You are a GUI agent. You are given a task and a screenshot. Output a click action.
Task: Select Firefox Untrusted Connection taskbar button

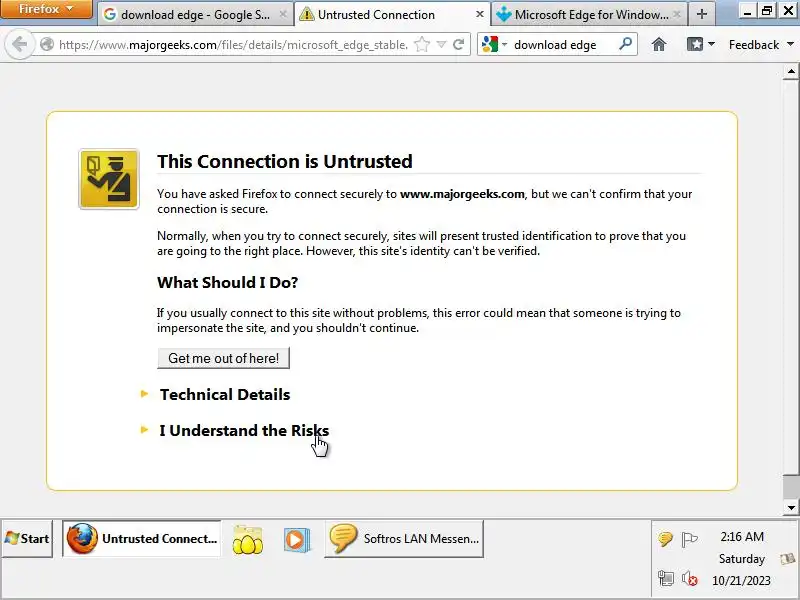pyautogui.click(x=142, y=539)
